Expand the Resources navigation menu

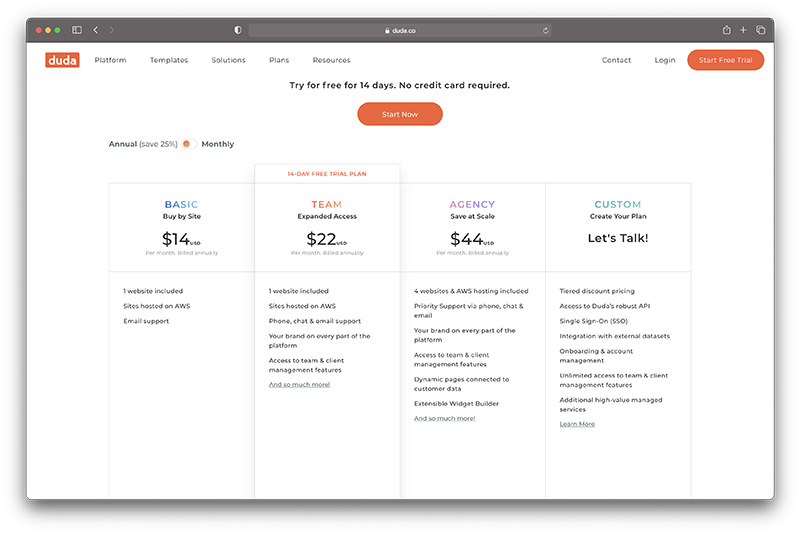(x=331, y=60)
